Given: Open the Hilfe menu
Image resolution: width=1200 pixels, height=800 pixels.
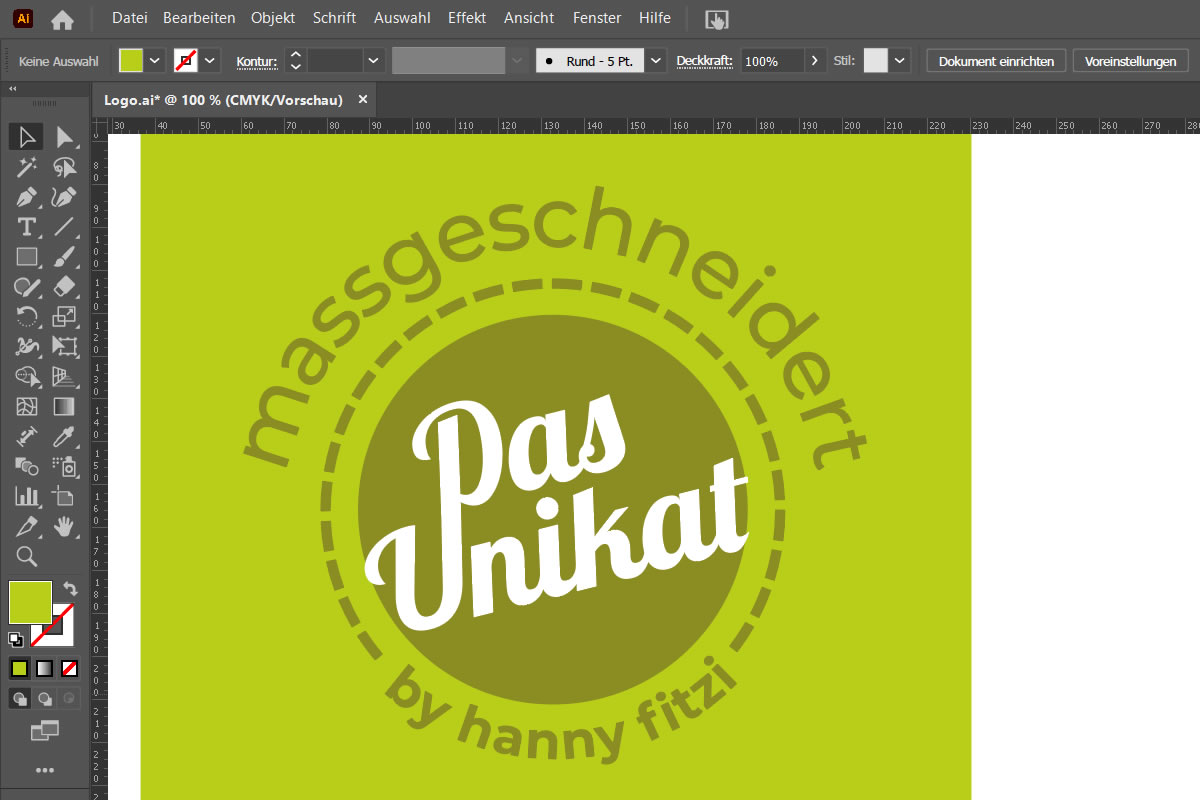Looking at the screenshot, I should (x=655, y=18).
